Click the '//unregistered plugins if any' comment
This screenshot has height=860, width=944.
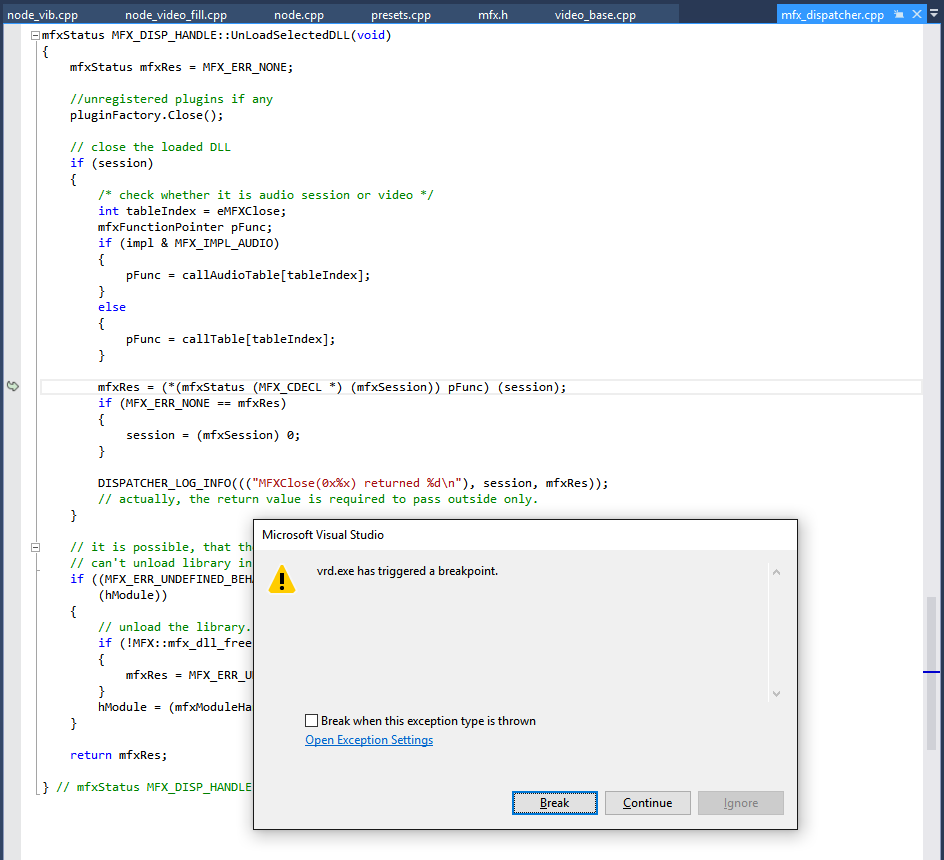[171, 99]
